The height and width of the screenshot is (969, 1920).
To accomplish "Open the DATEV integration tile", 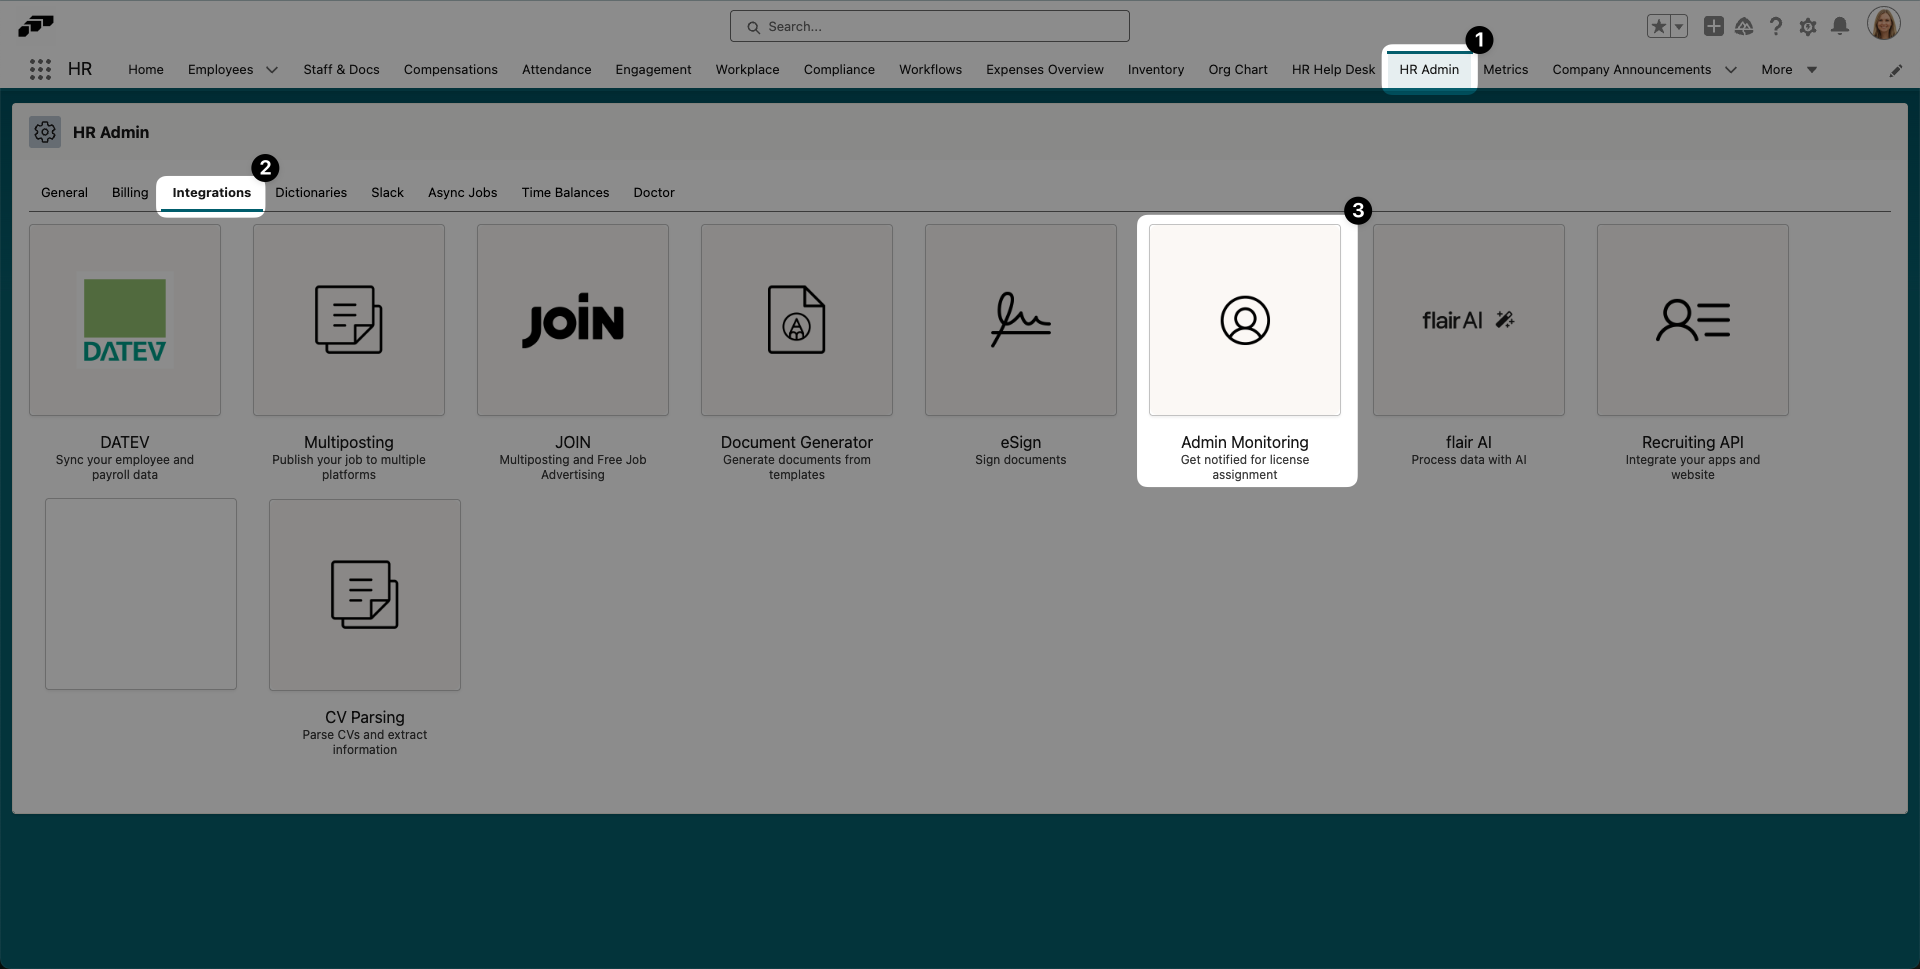I will [125, 320].
